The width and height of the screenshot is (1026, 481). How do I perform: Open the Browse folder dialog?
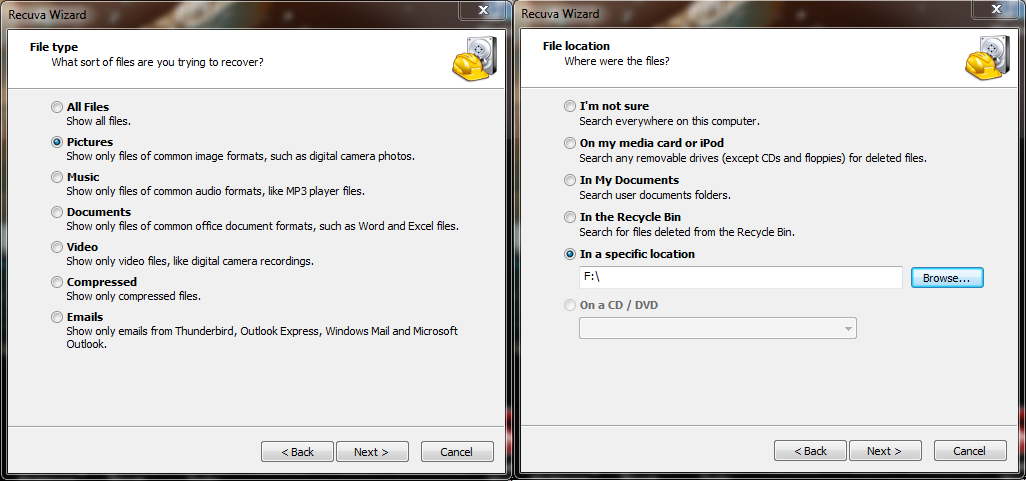click(x=947, y=277)
